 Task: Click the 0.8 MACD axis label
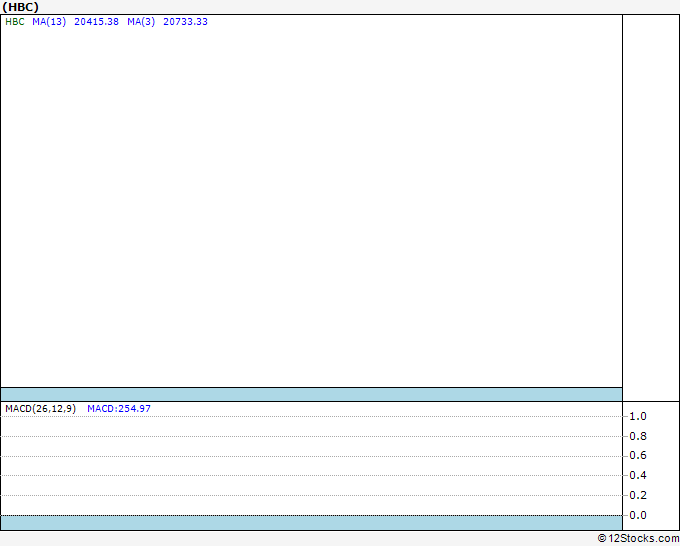tap(638, 436)
